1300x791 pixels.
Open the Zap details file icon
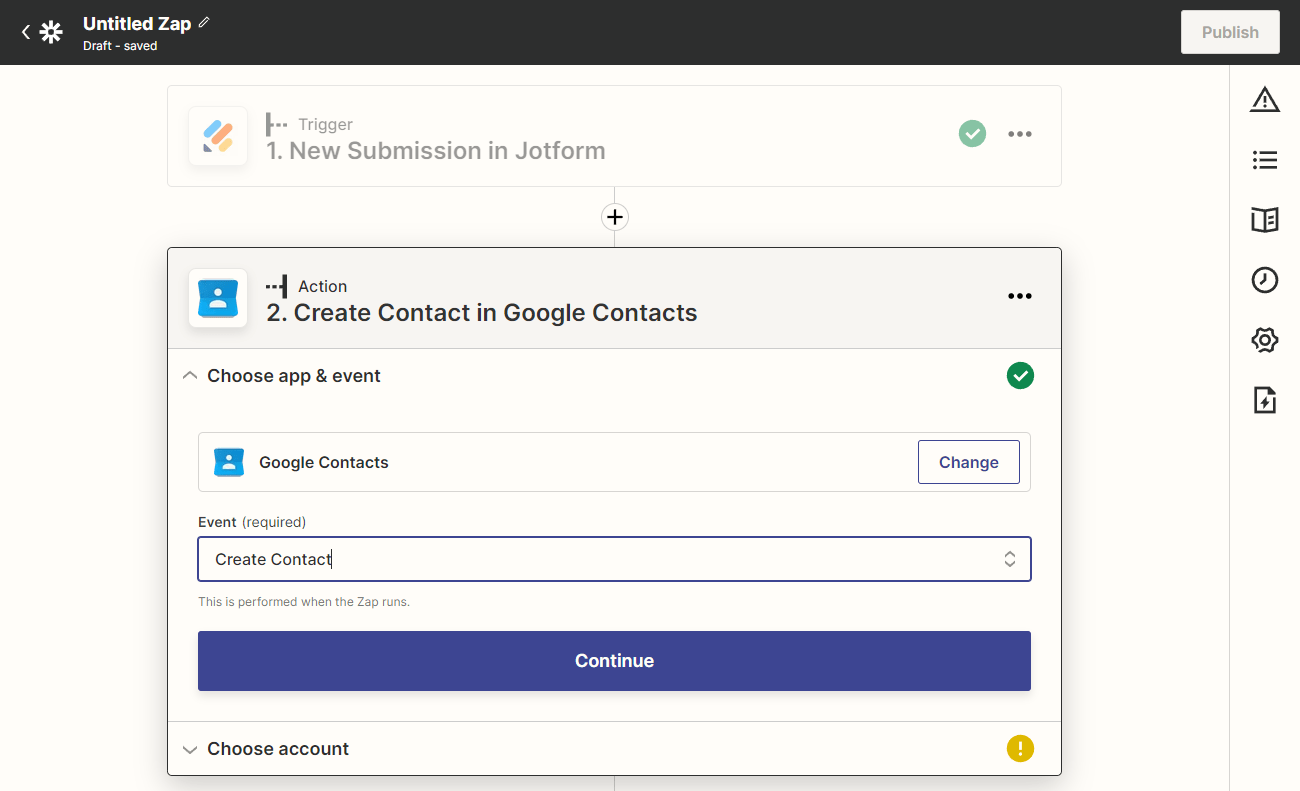[x=1265, y=400]
